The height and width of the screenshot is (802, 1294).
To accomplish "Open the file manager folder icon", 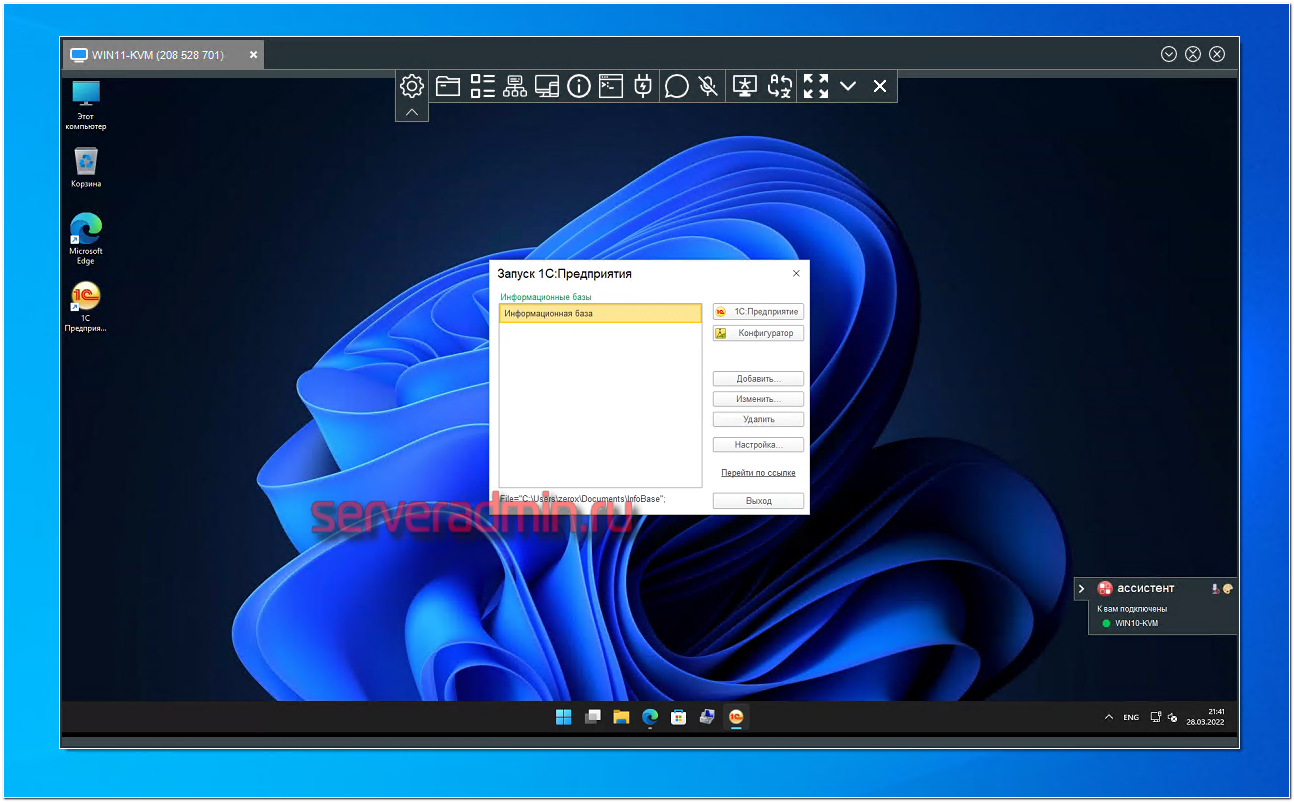I will pos(448,86).
